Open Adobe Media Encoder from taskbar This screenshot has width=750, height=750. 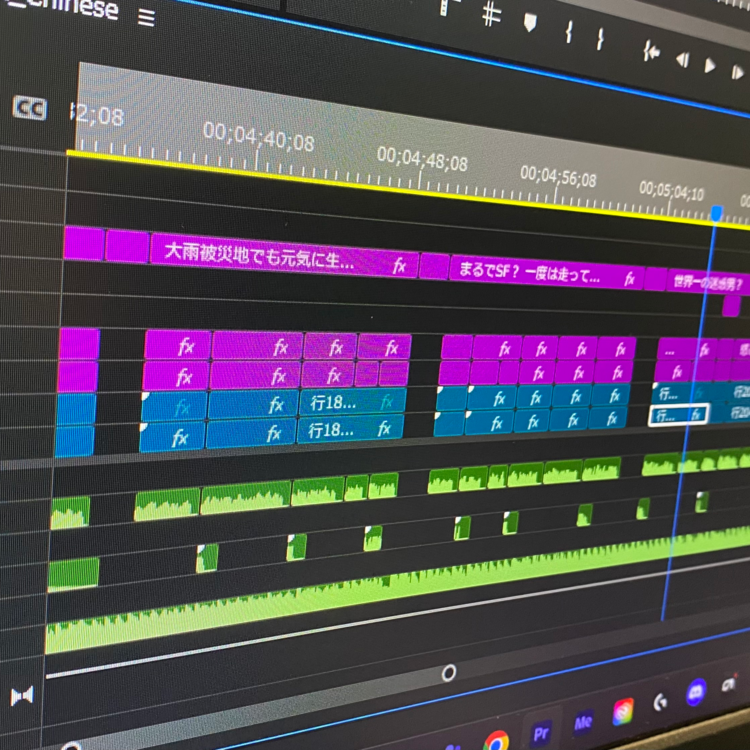click(x=583, y=720)
